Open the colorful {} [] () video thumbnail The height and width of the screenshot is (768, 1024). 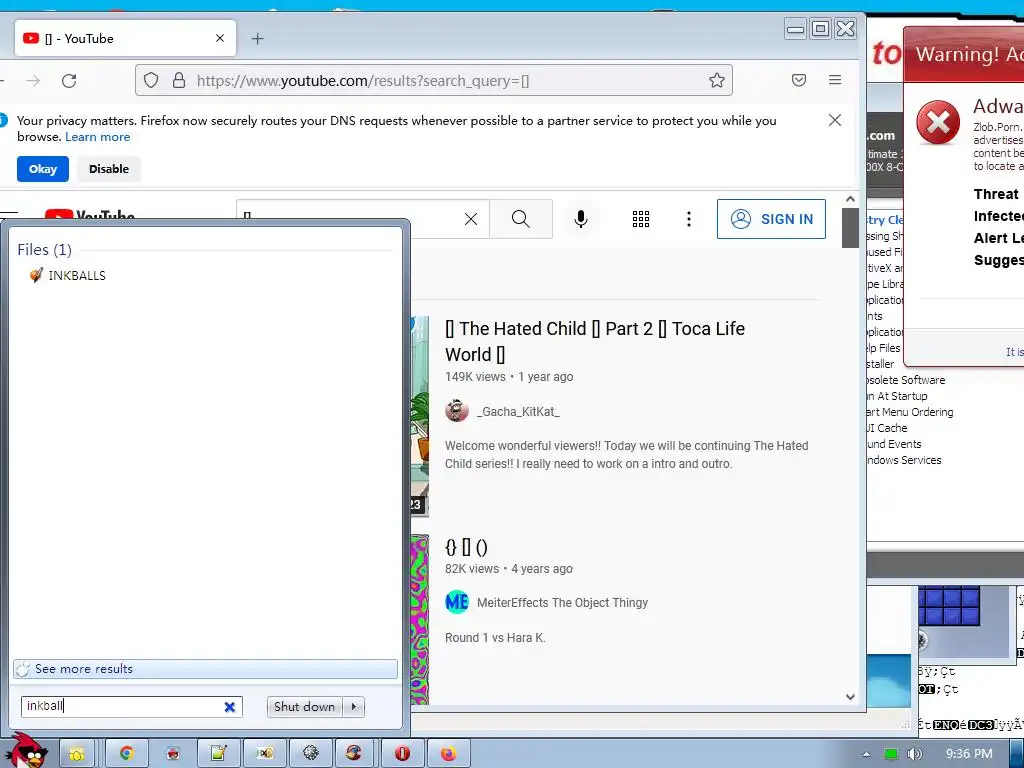point(420,619)
